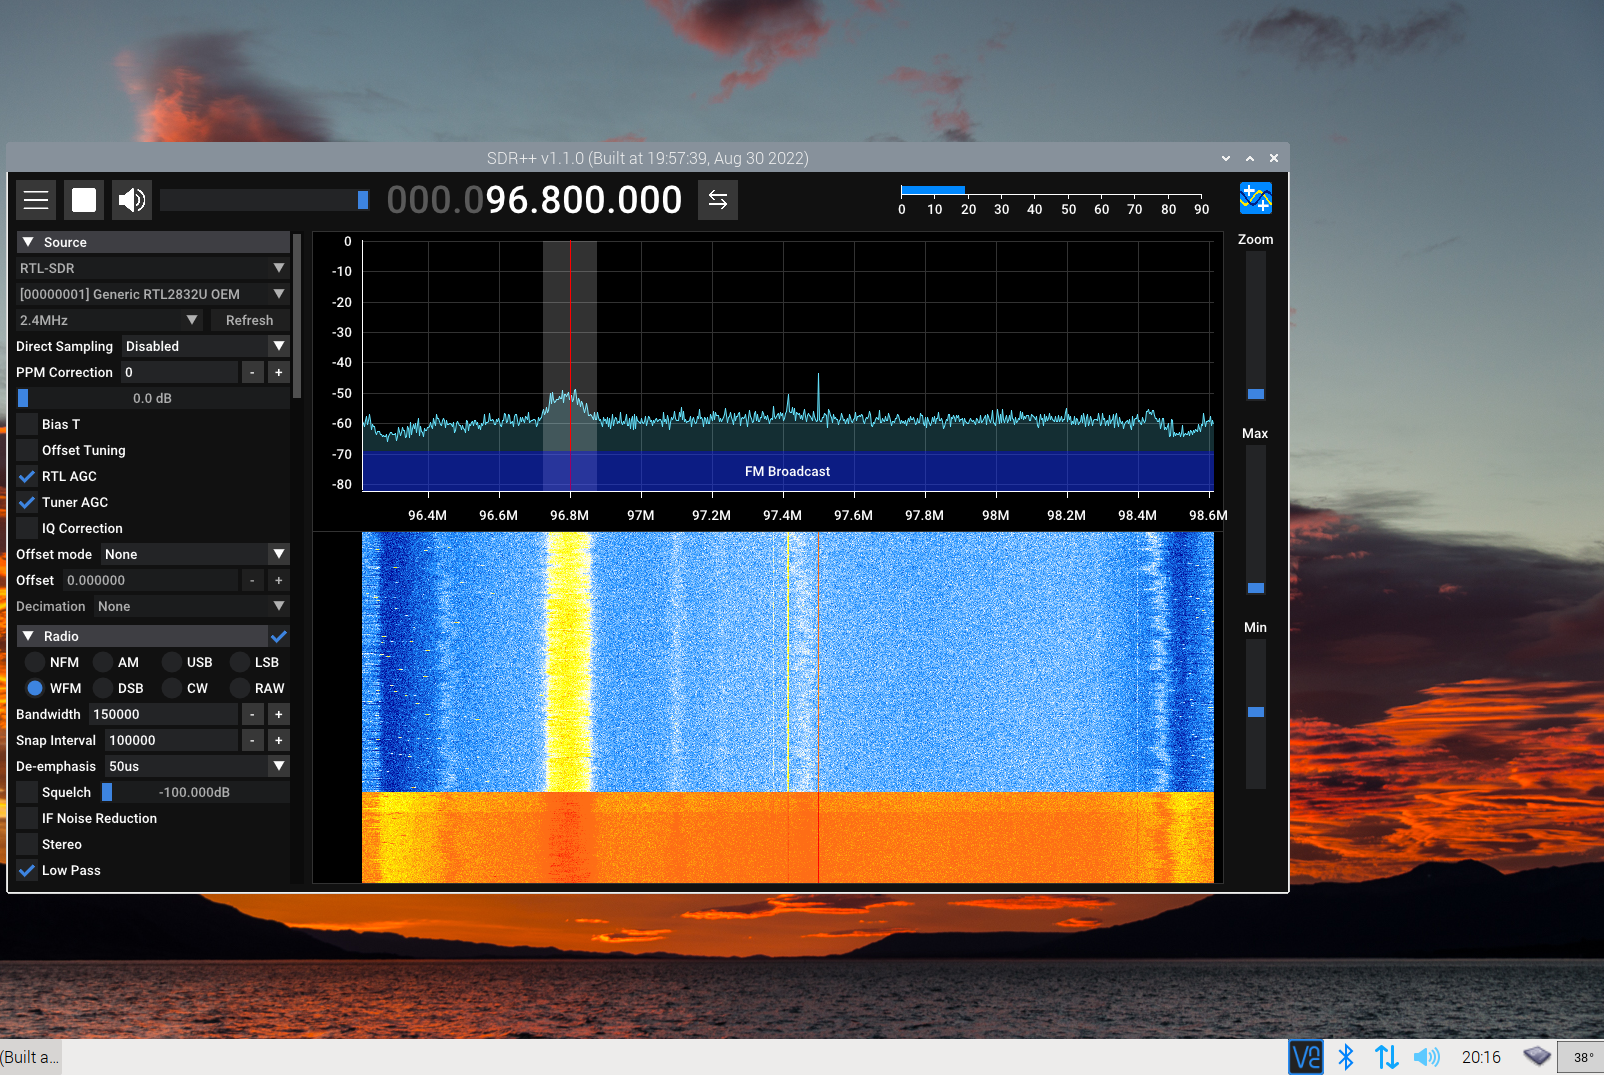Enable Bias T
Image resolution: width=1604 pixels, height=1075 pixels.
(26, 424)
